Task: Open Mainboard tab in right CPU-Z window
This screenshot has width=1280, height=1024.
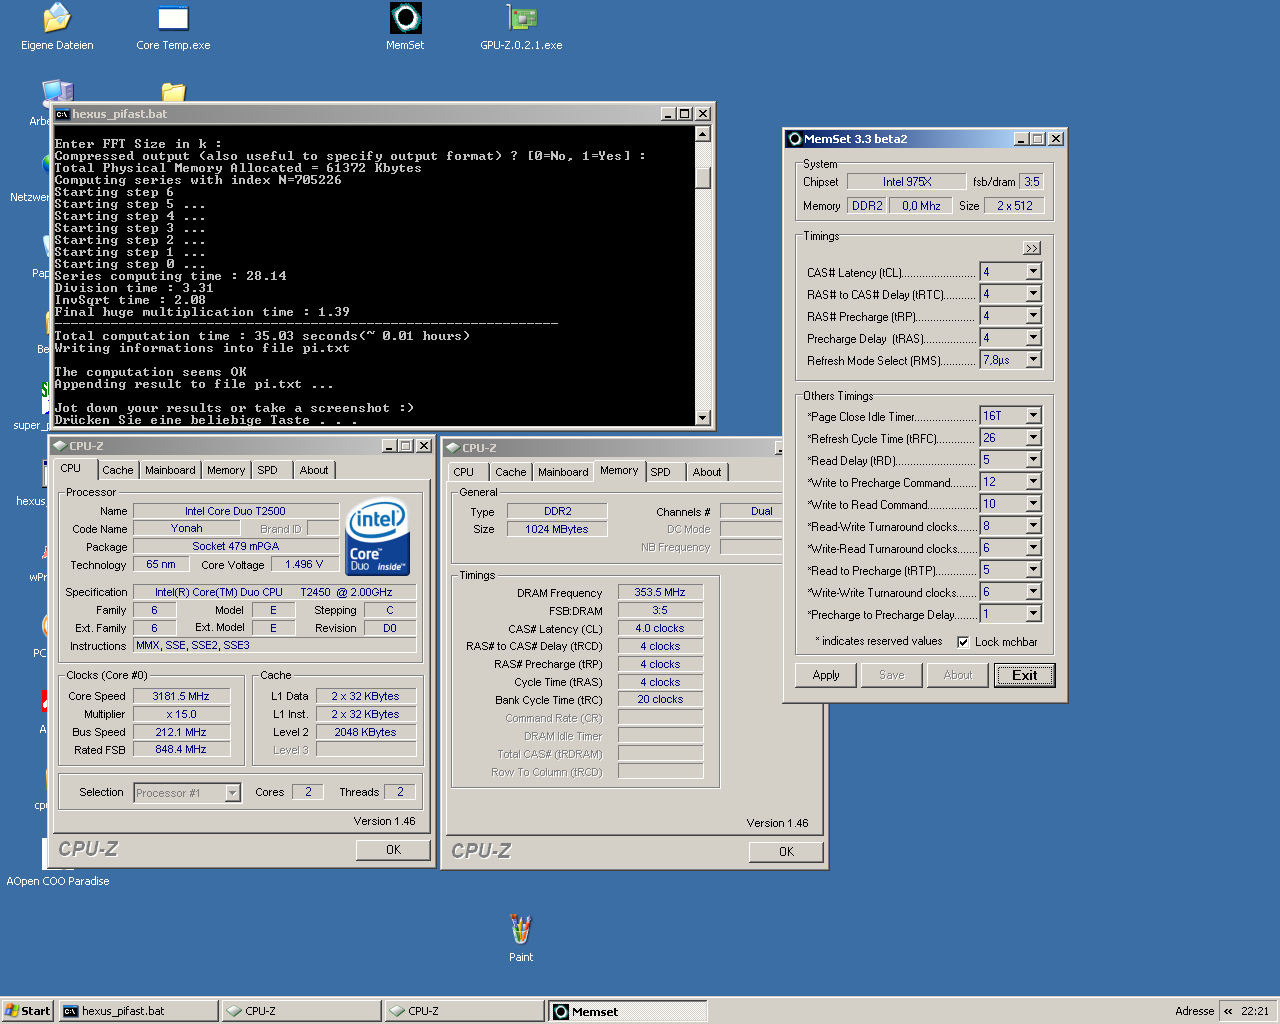Action: coord(563,472)
